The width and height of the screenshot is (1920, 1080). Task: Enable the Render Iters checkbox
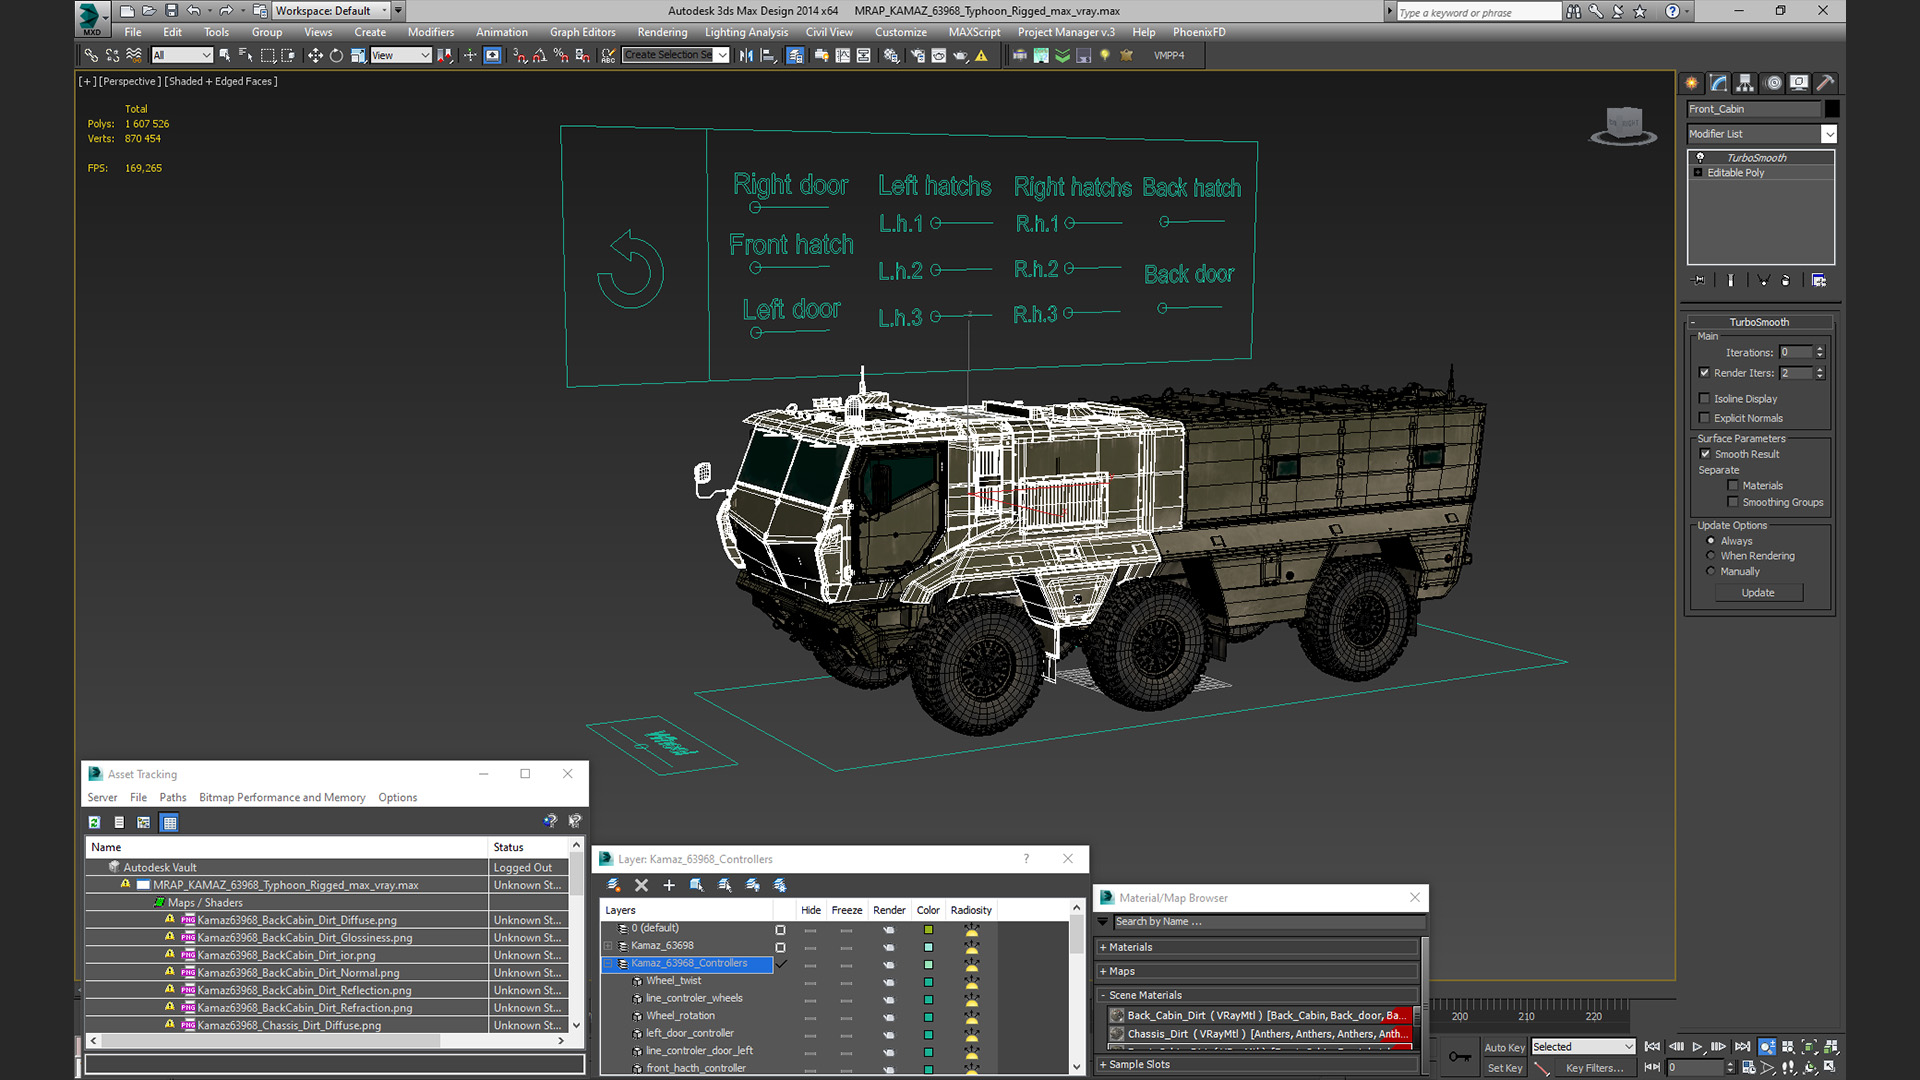tap(1705, 373)
